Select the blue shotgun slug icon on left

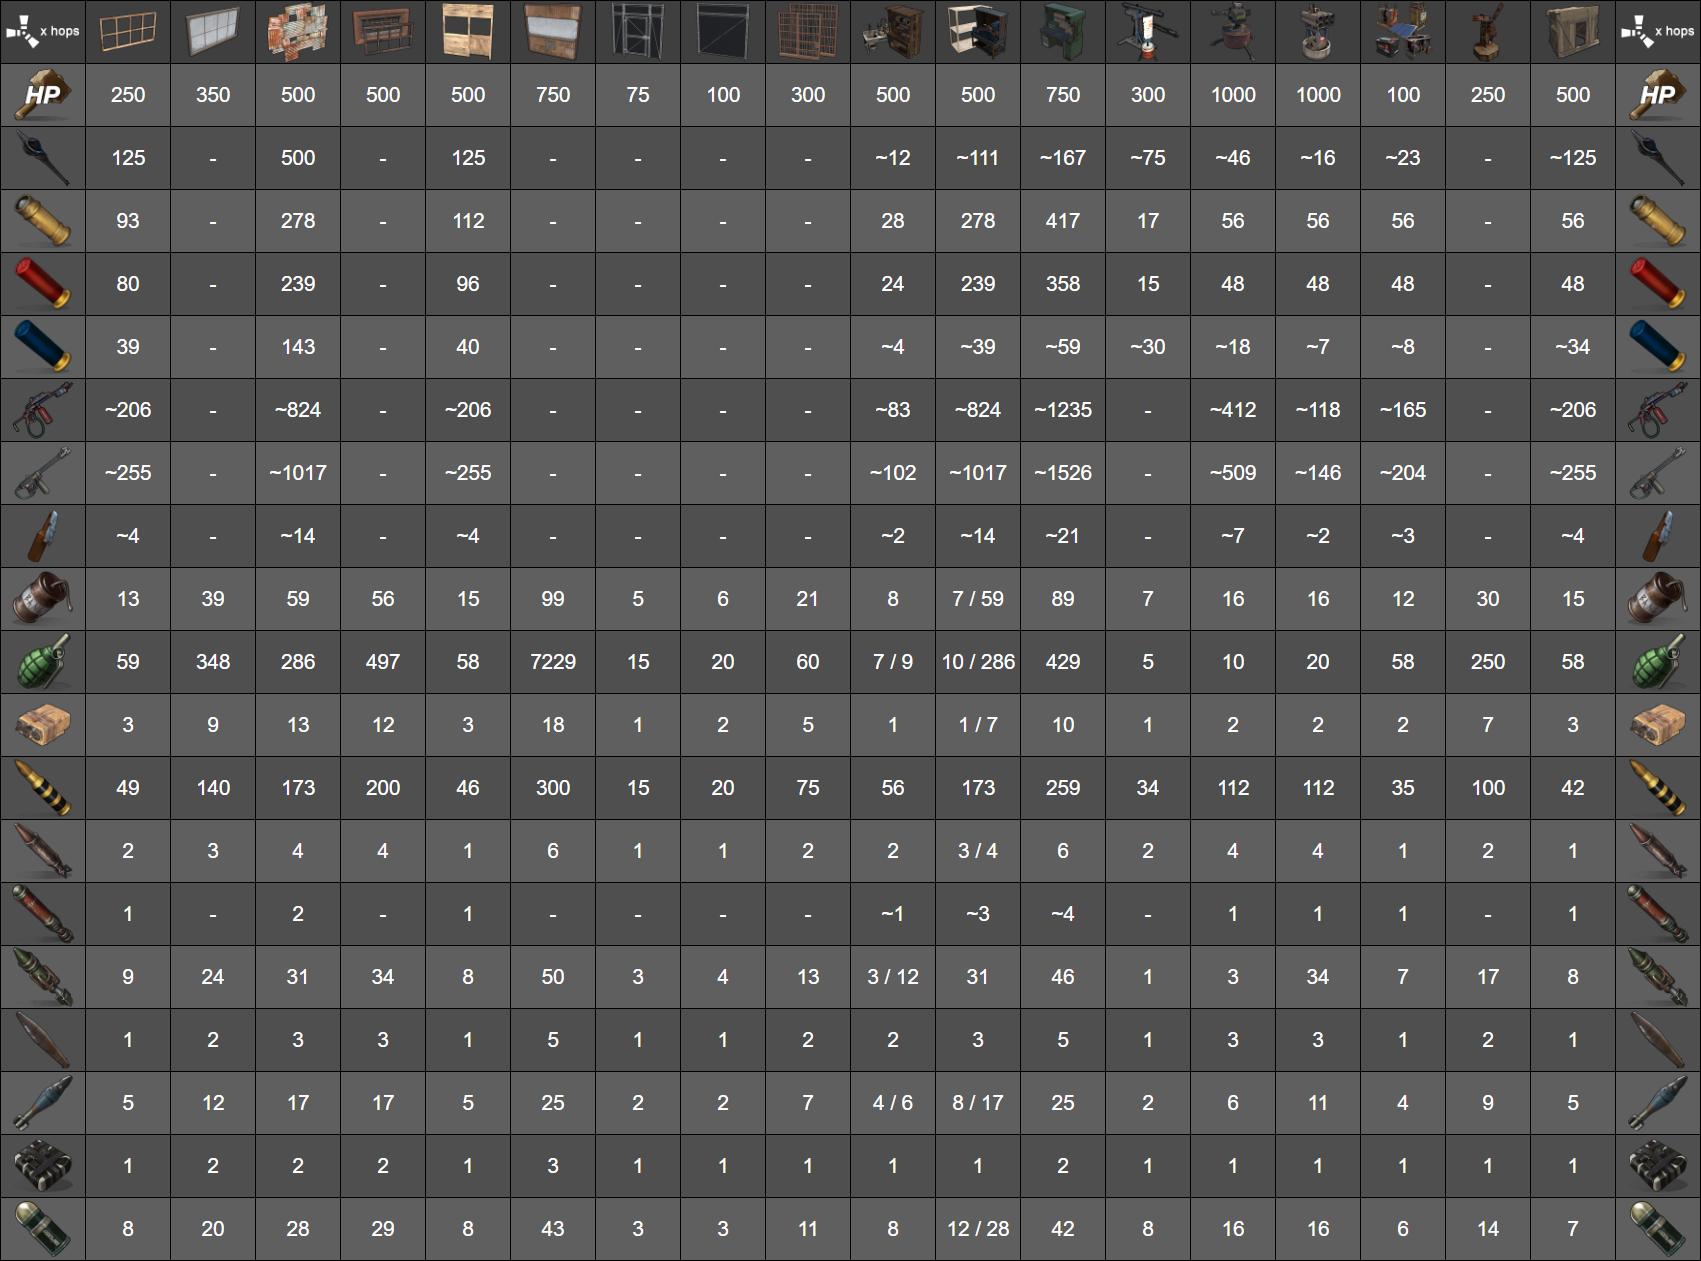[42, 347]
